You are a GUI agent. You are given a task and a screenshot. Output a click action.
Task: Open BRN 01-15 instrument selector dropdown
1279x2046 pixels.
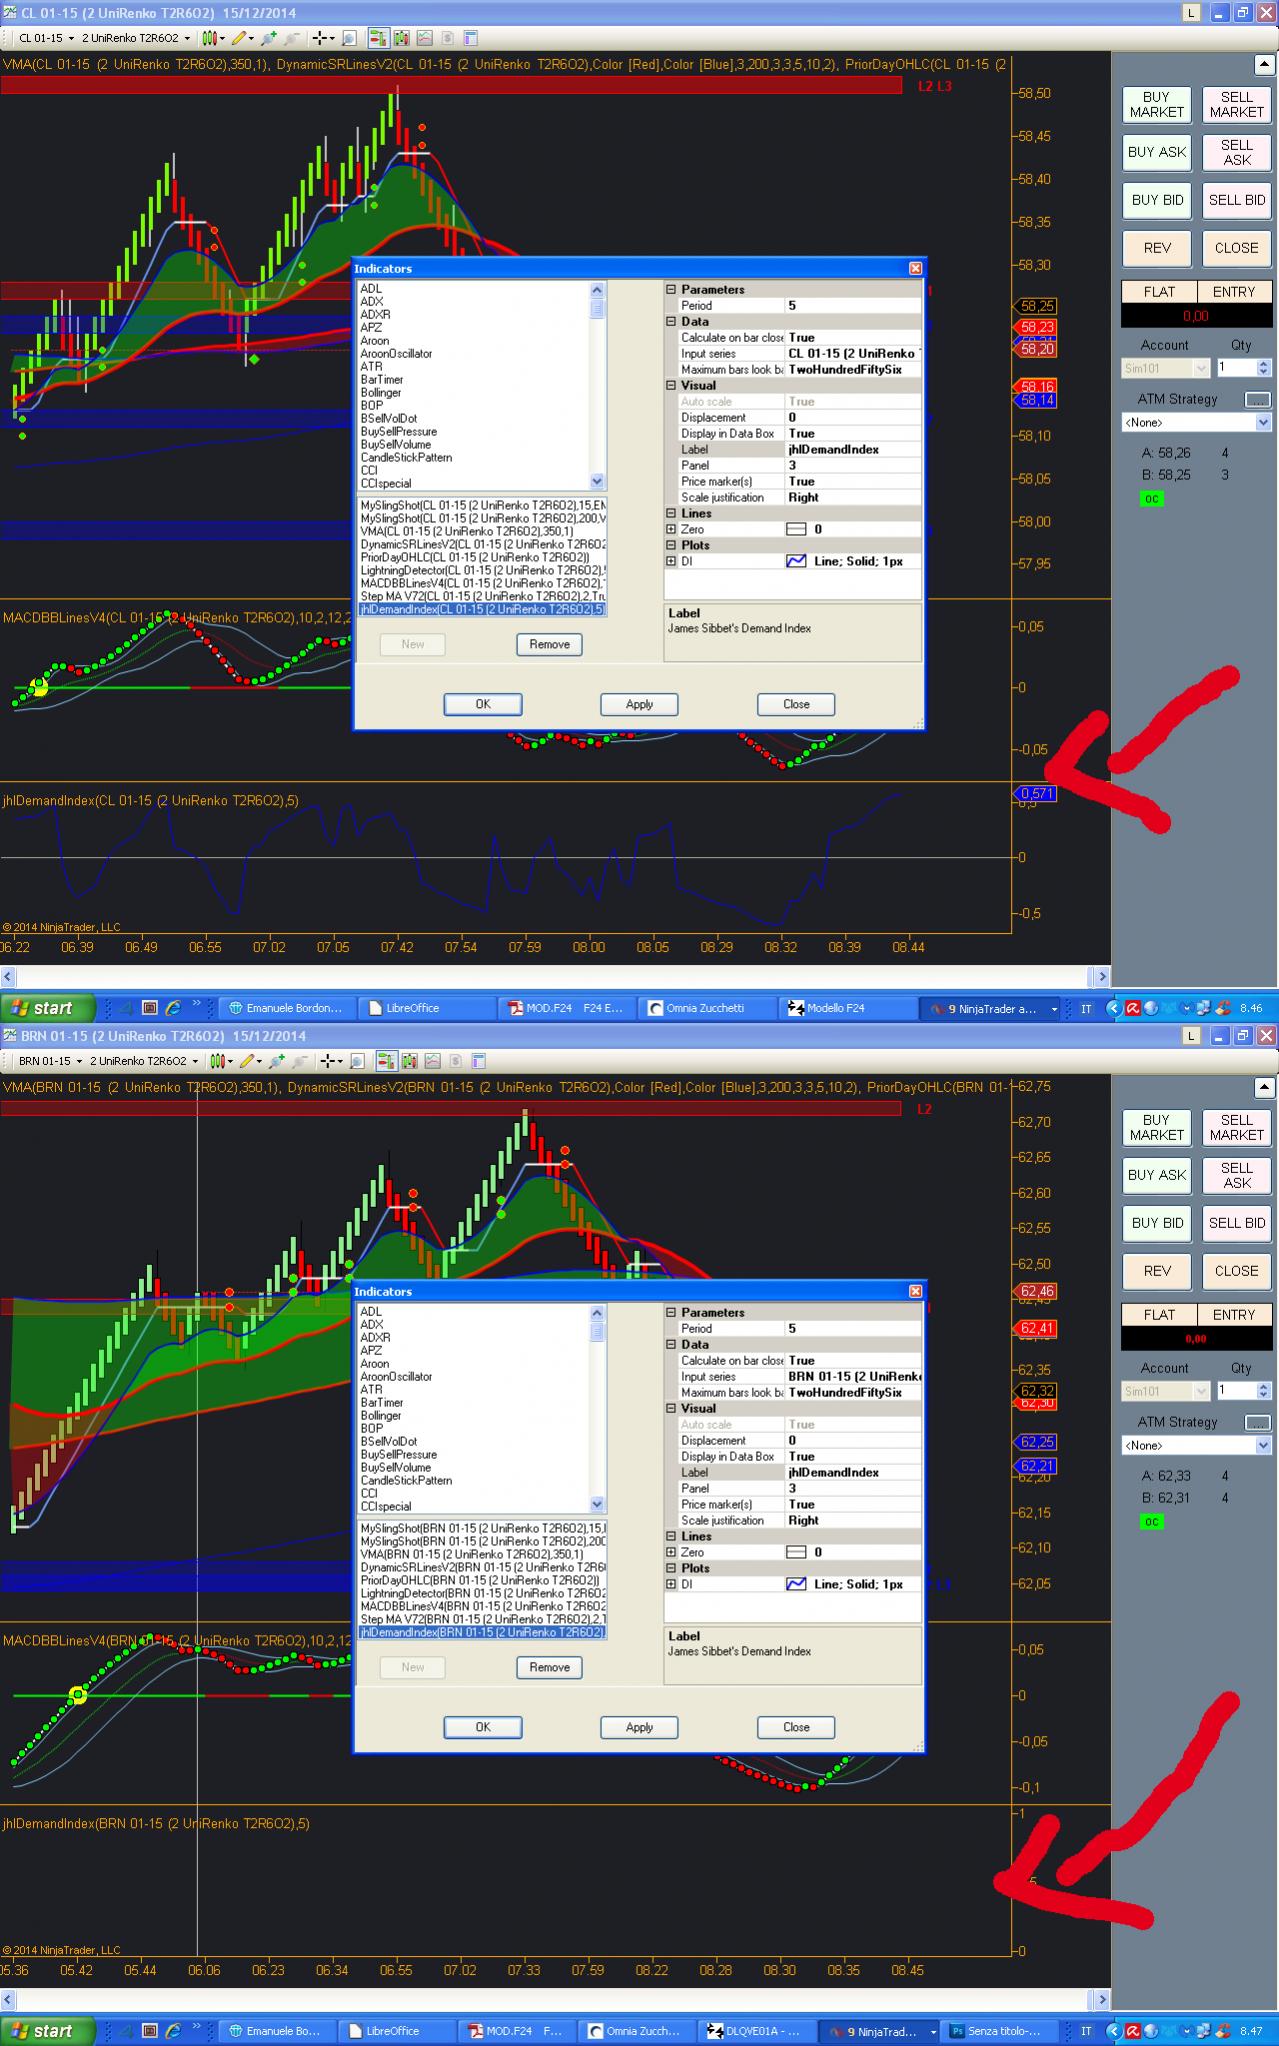(x=50, y=1061)
